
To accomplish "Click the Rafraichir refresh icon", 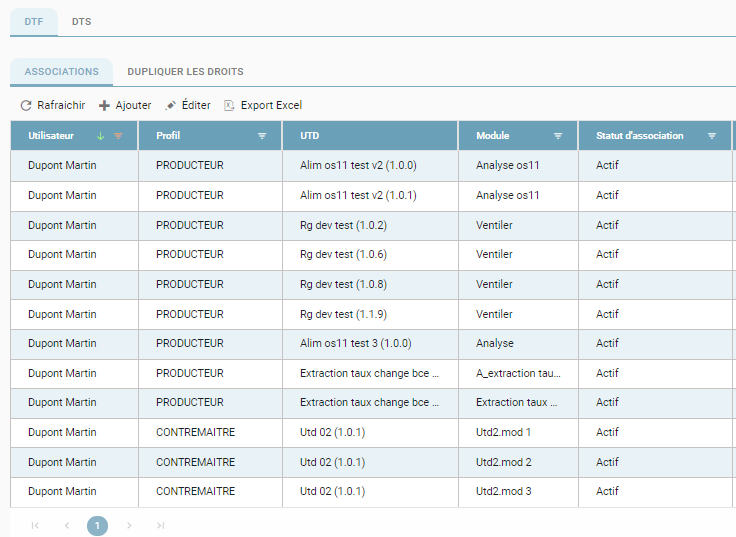I will pyautogui.click(x=26, y=105).
